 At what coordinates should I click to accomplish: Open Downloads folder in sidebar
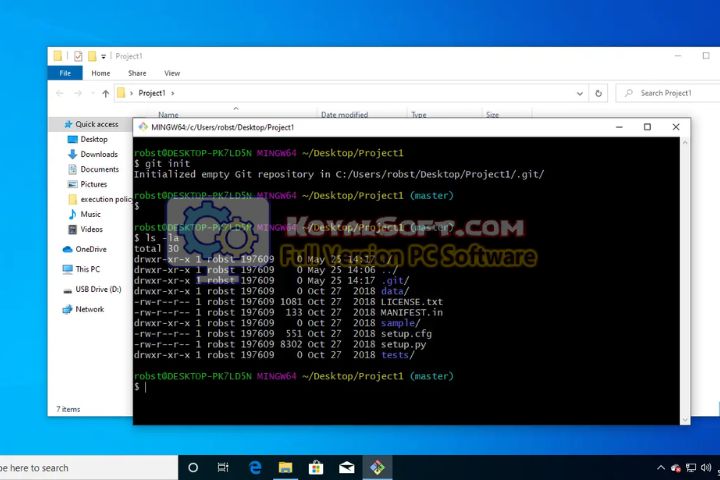(99, 154)
